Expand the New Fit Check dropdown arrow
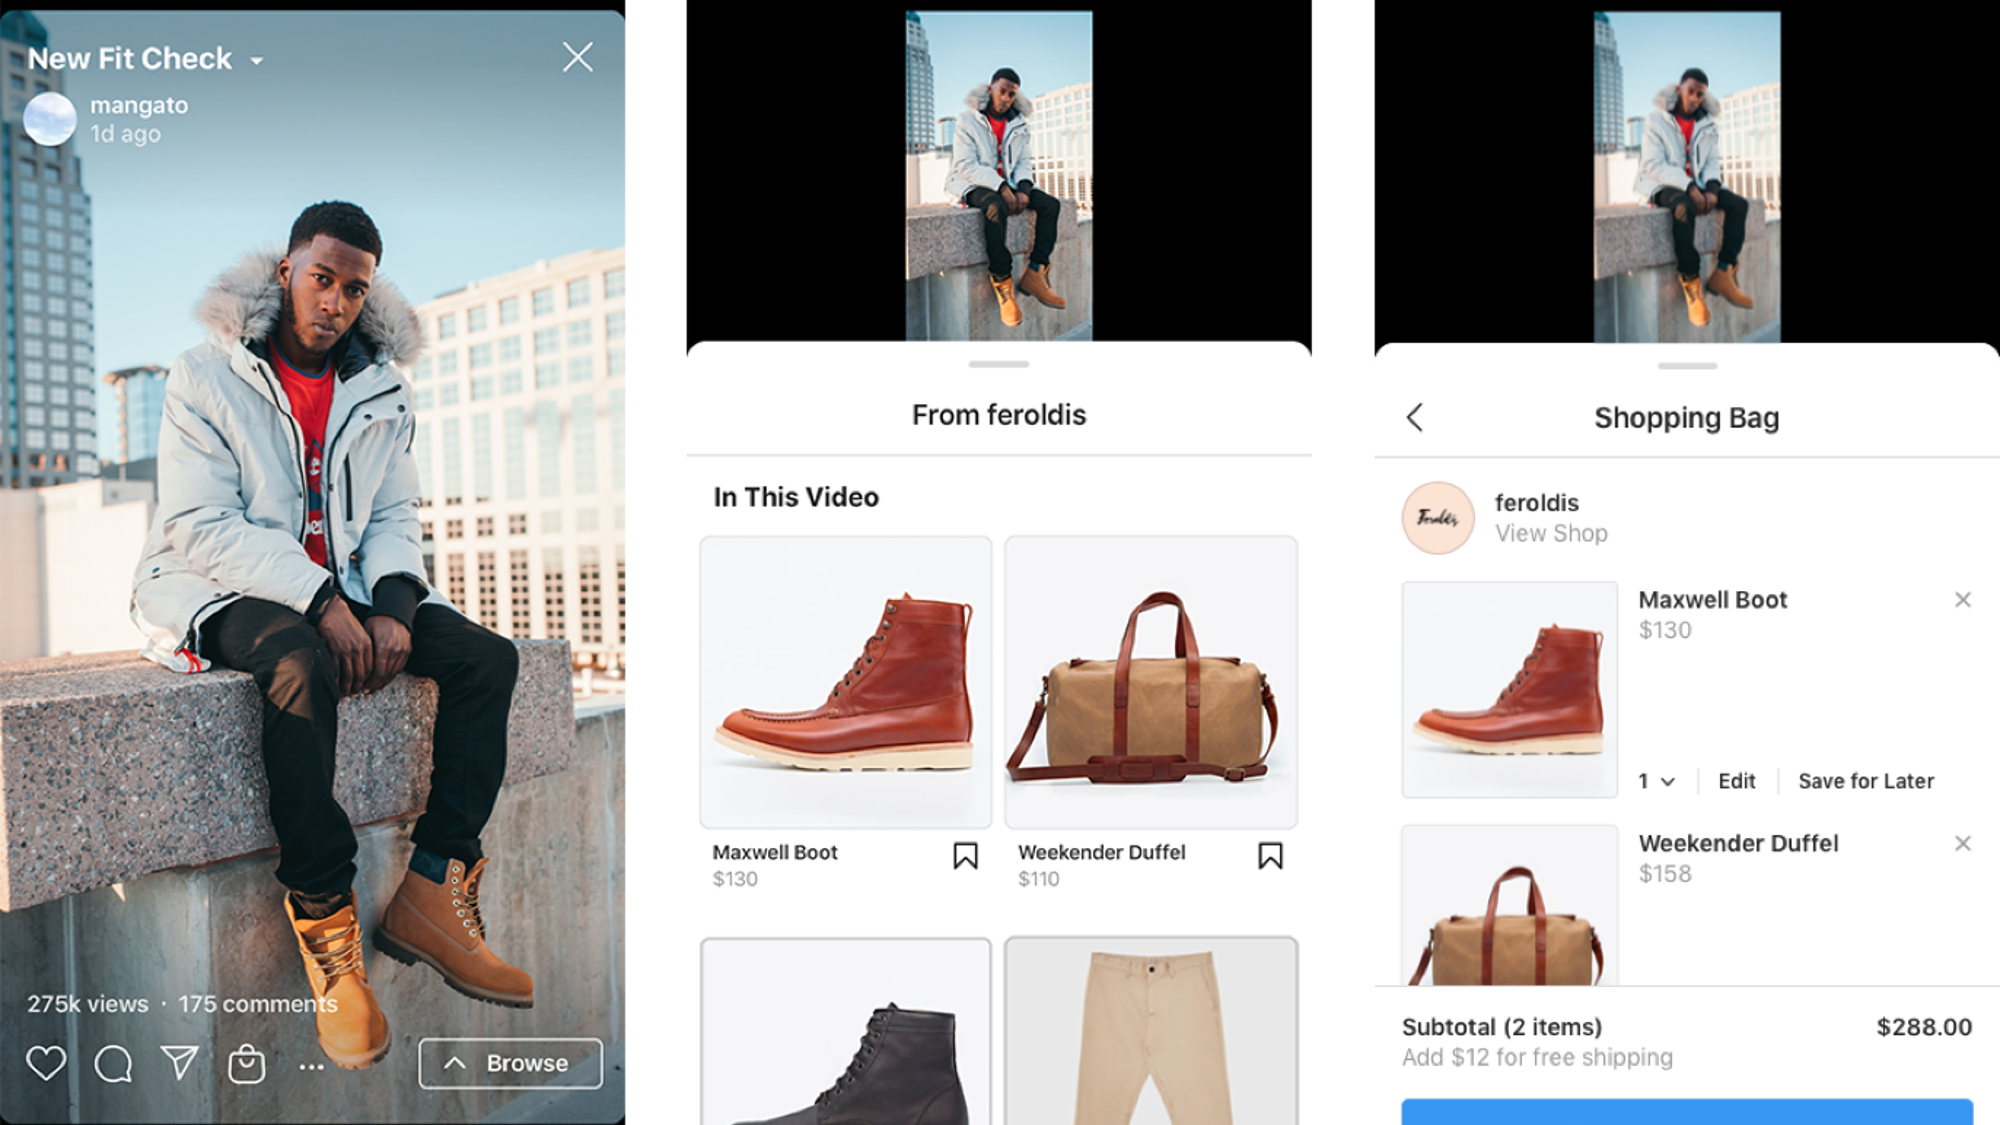 tap(257, 61)
